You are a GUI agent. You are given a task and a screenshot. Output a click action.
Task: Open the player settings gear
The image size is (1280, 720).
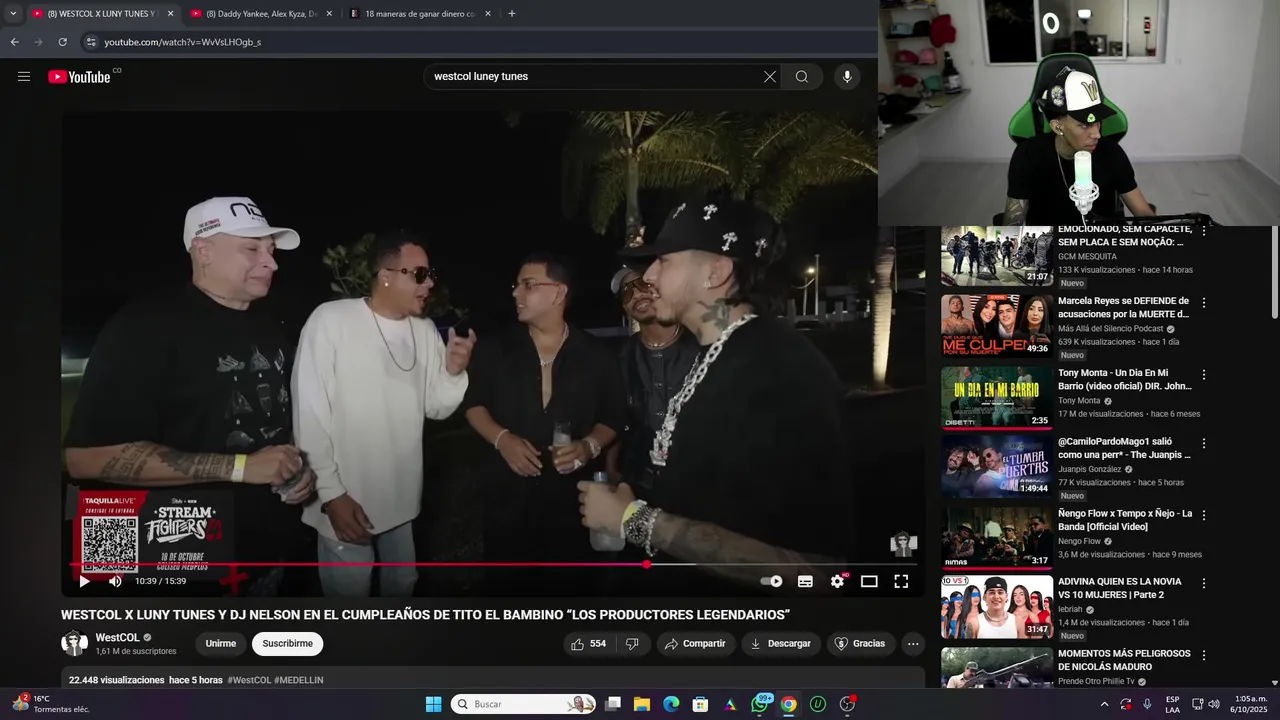click(838, 581)
